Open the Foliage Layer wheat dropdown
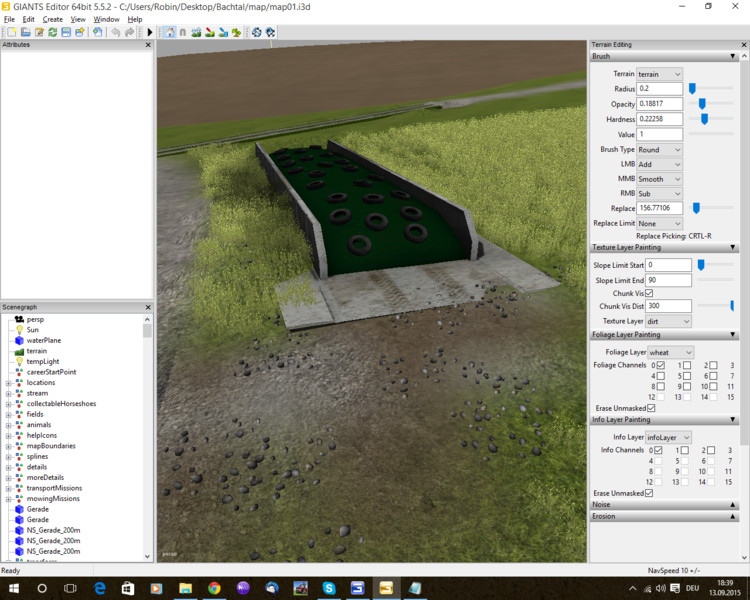 [x=670, y=352]
